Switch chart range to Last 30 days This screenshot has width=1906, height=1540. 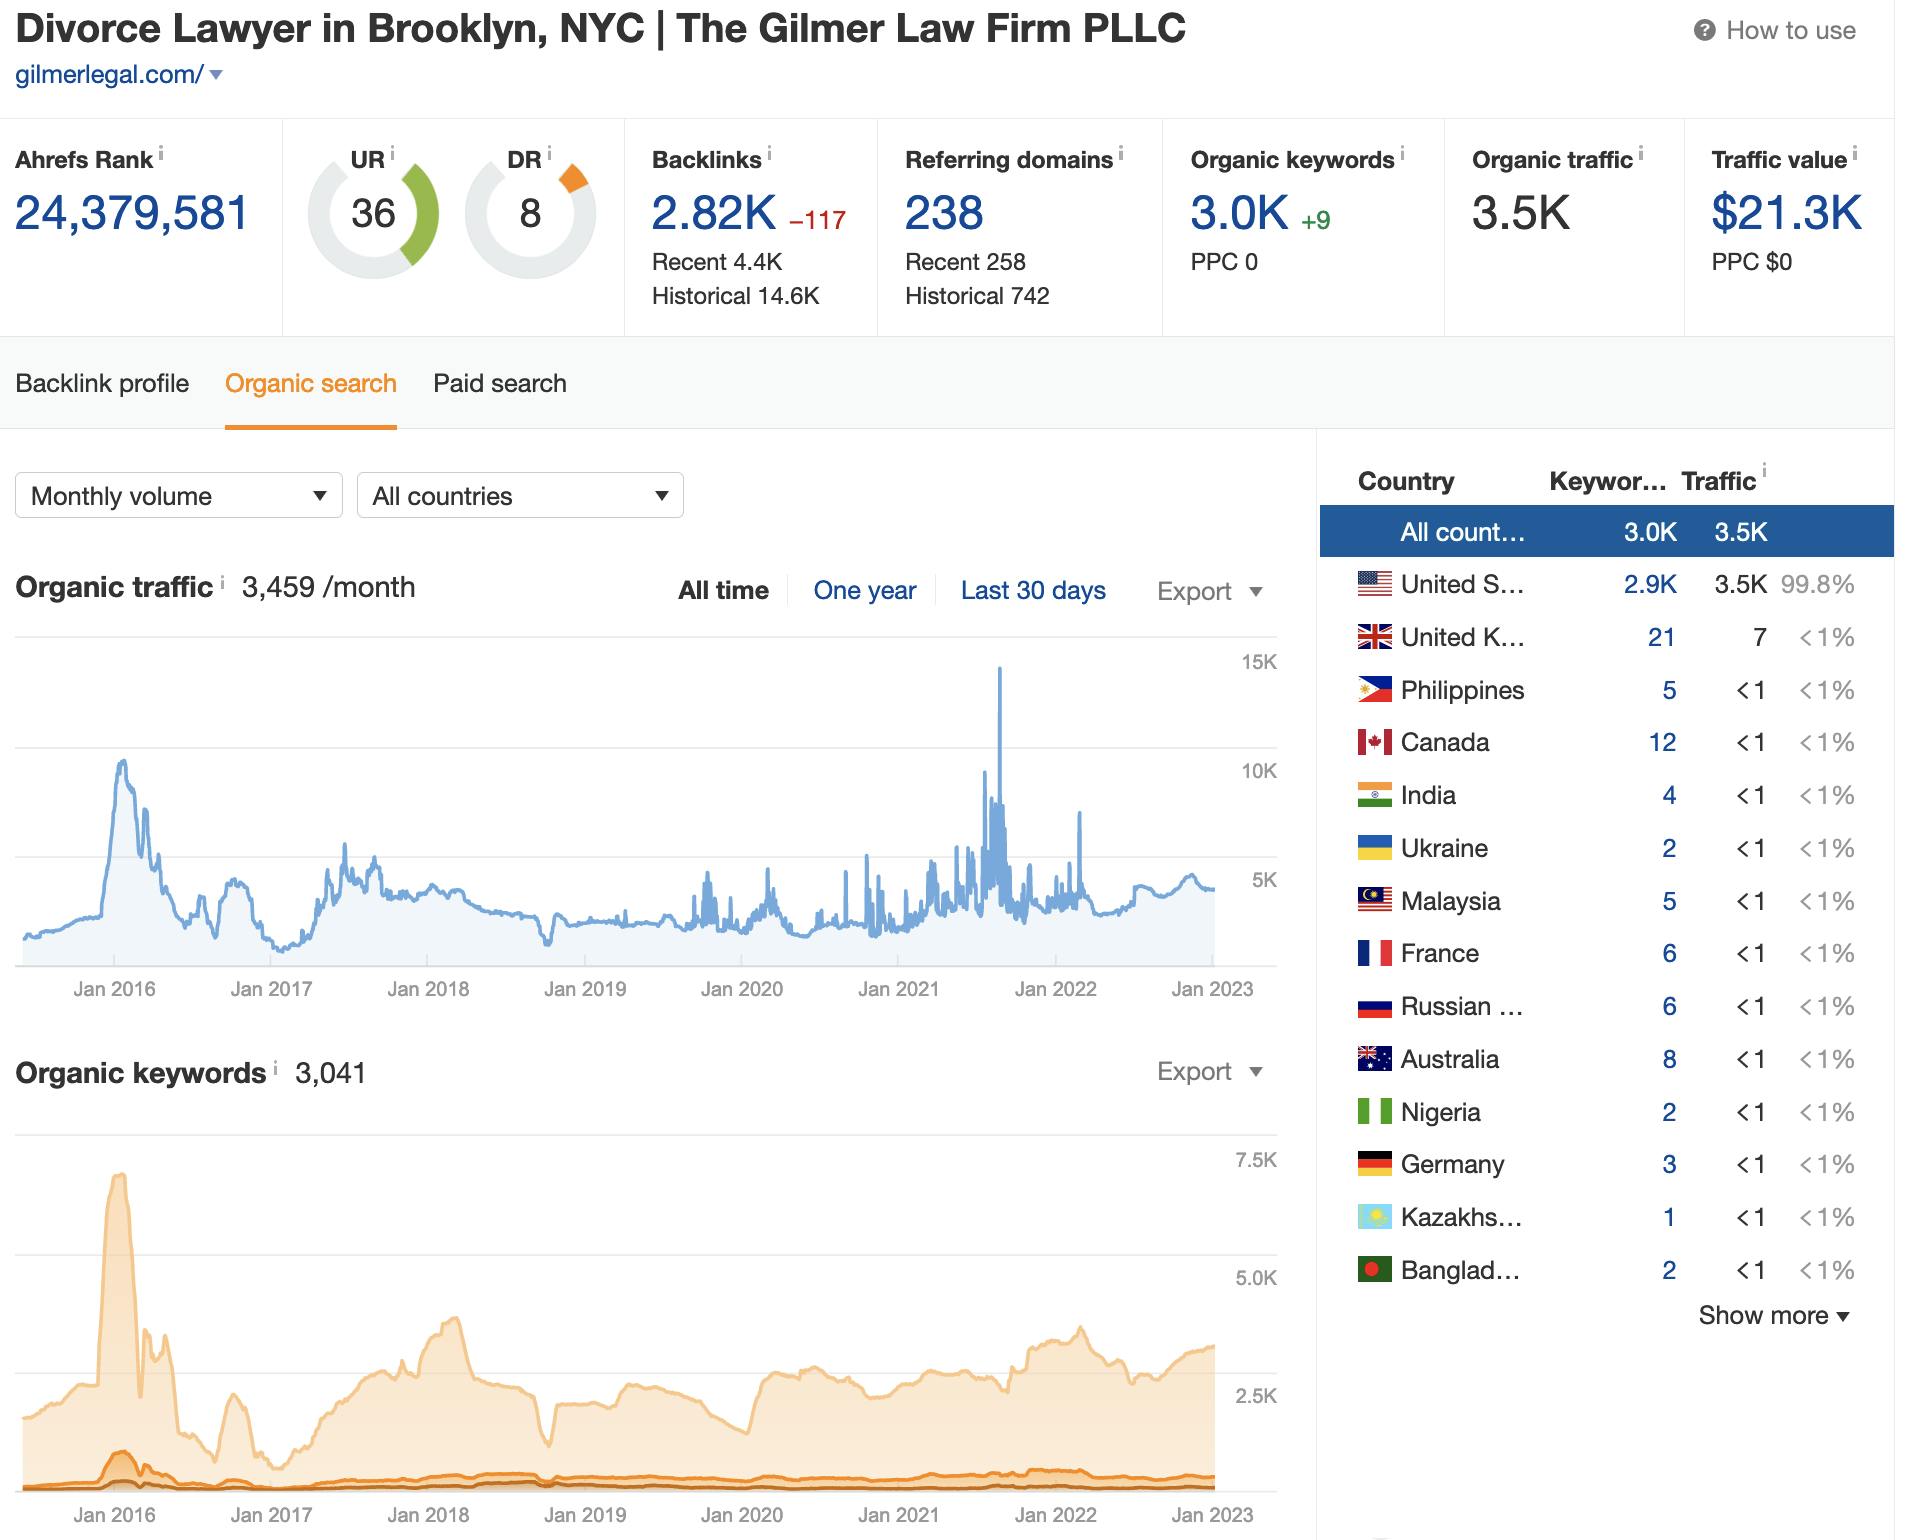click(x=1033, y=590)
